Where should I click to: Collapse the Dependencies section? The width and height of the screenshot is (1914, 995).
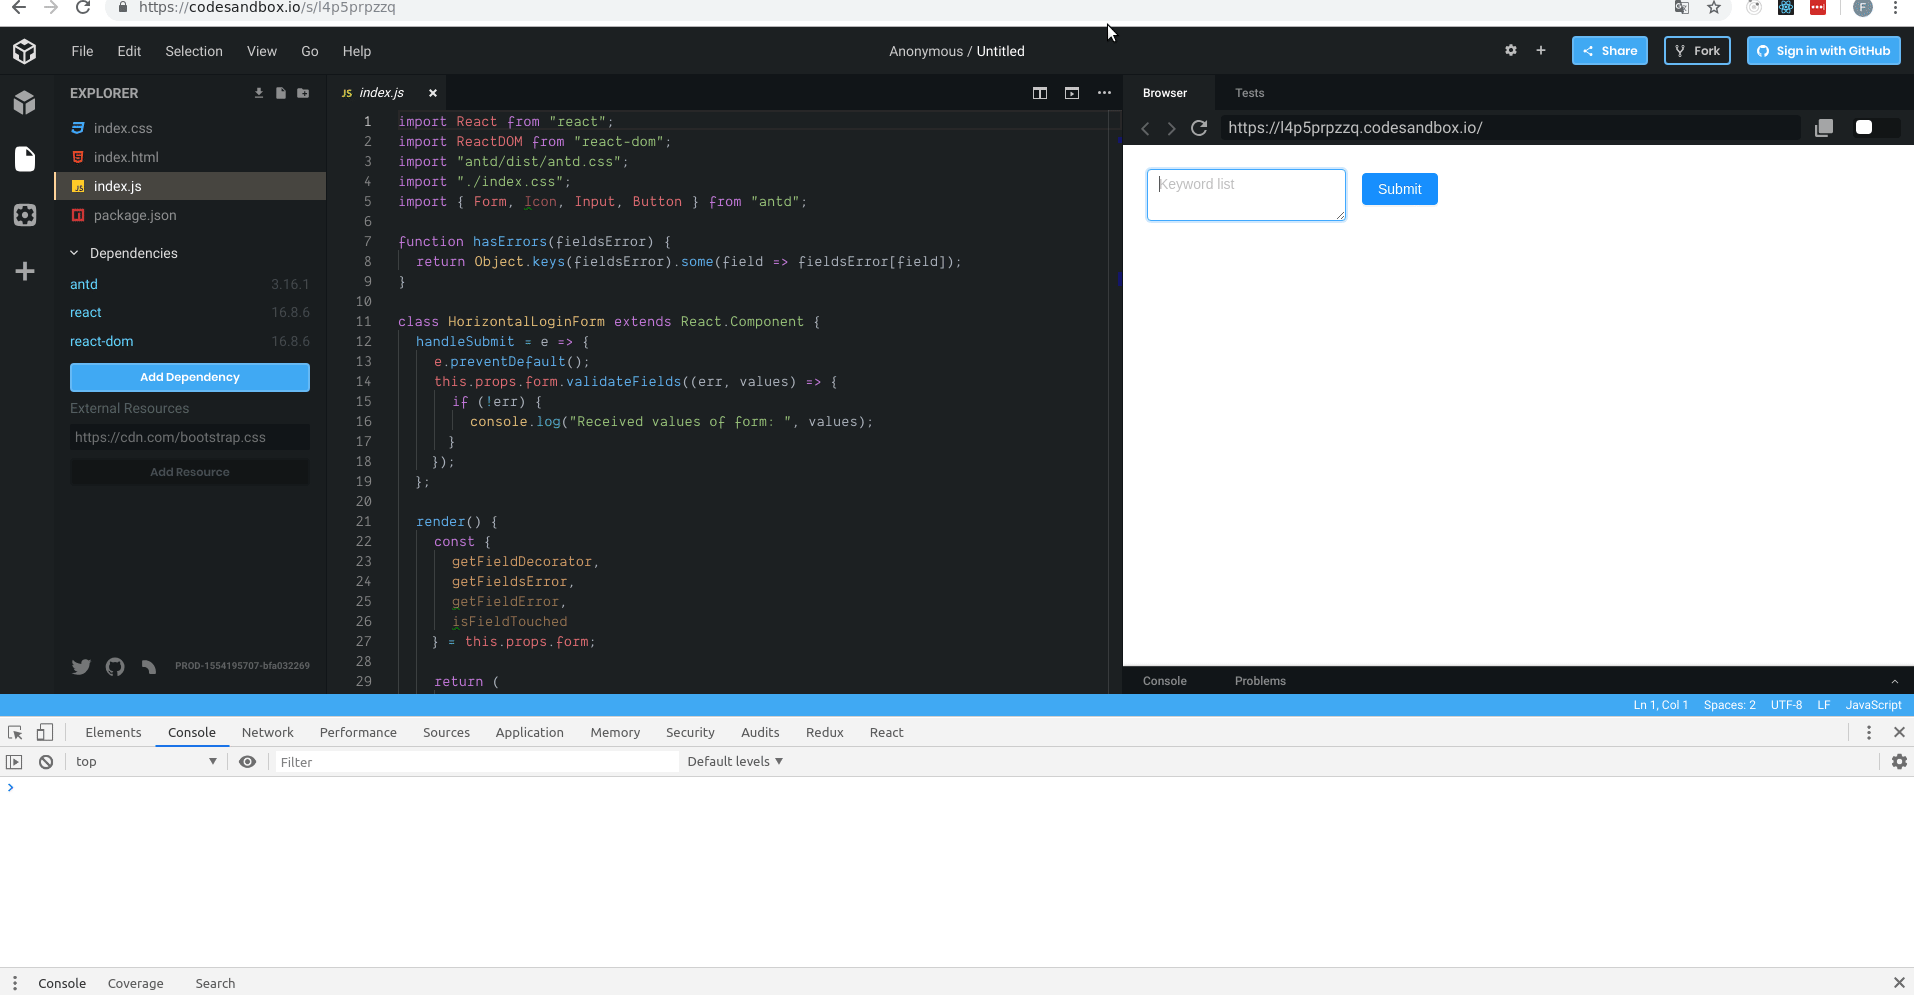coord(73,253)
